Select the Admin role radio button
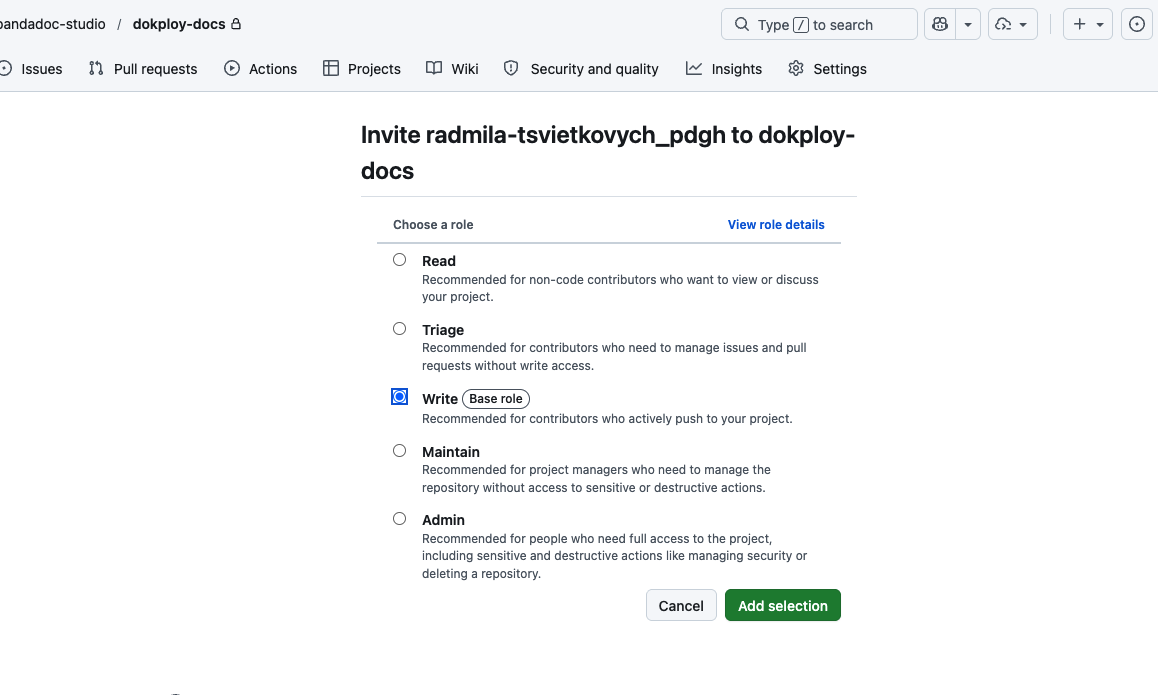This screenshot has height=695, width=1158. (x=400, y=518)
